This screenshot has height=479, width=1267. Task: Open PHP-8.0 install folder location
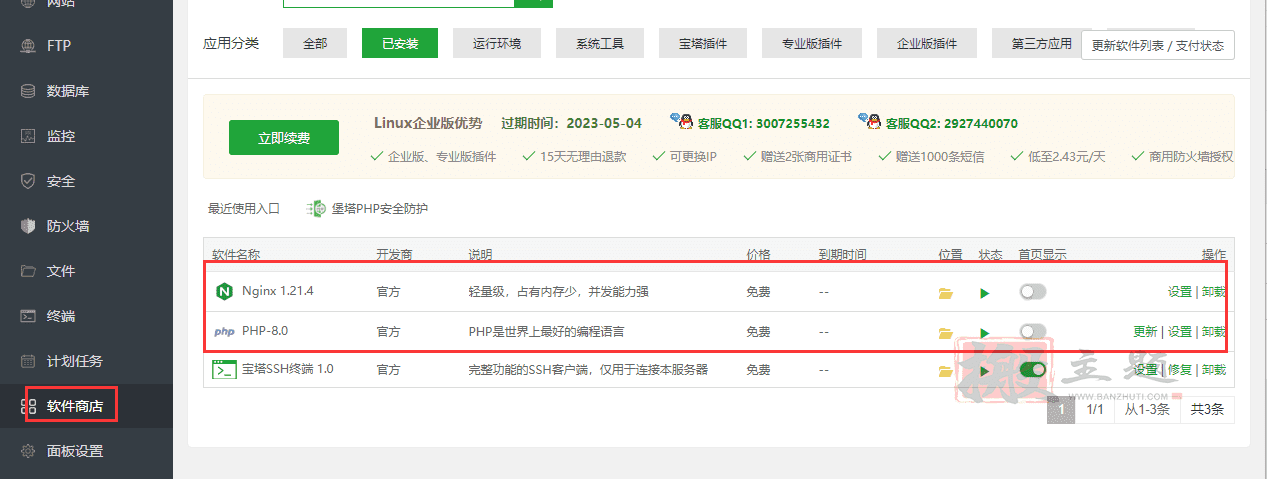[x=945, y=333]
